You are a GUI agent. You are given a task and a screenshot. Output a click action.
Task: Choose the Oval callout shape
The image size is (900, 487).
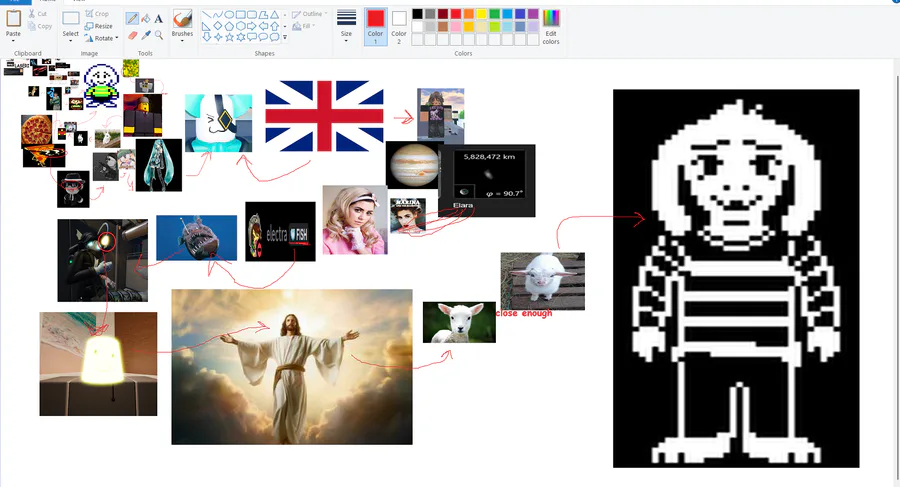263,37
